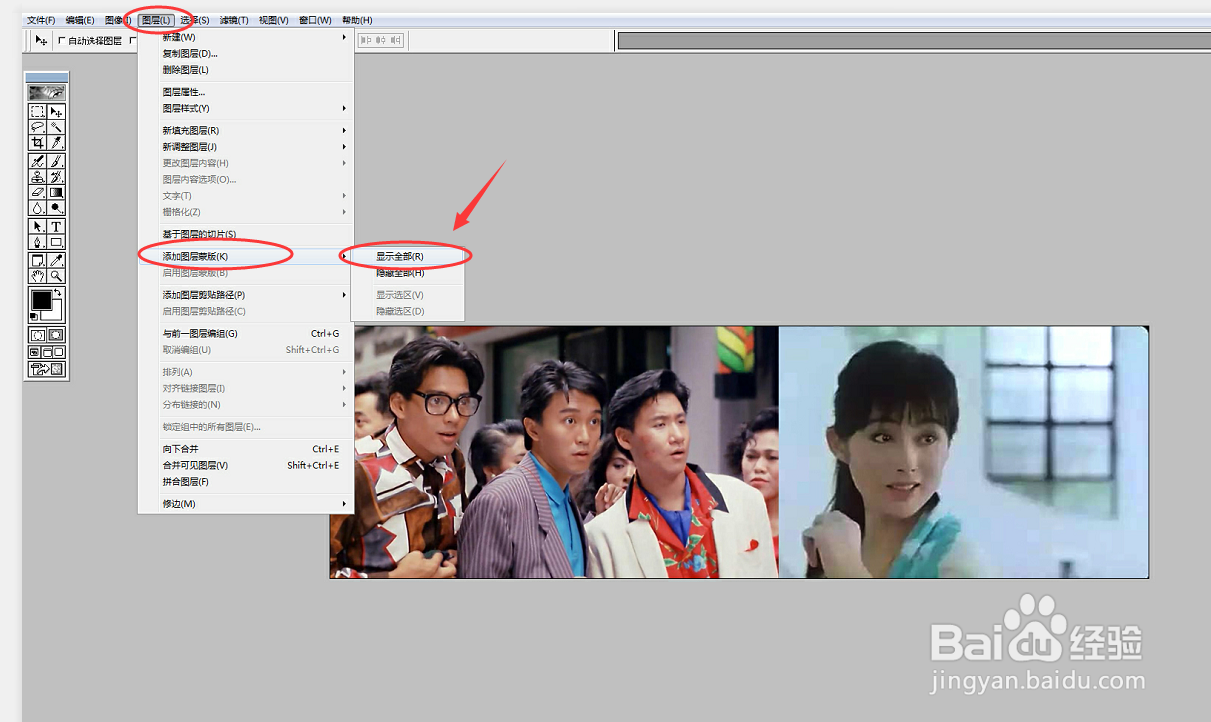Switch to Standard editing mode
Image resolution: width=1211 pixels, height=722 pixels.
coord(37,335)
